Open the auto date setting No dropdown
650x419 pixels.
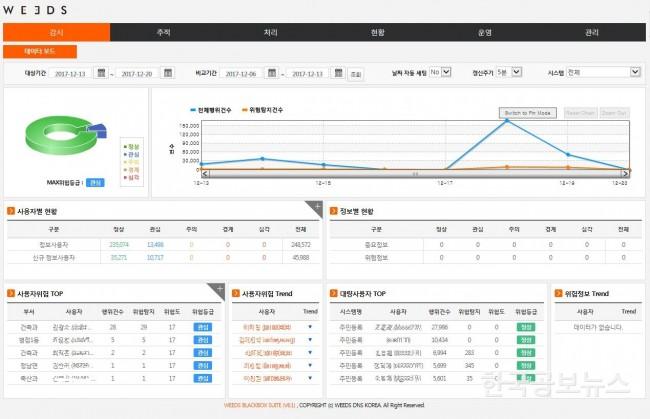(x=440, y=72)
